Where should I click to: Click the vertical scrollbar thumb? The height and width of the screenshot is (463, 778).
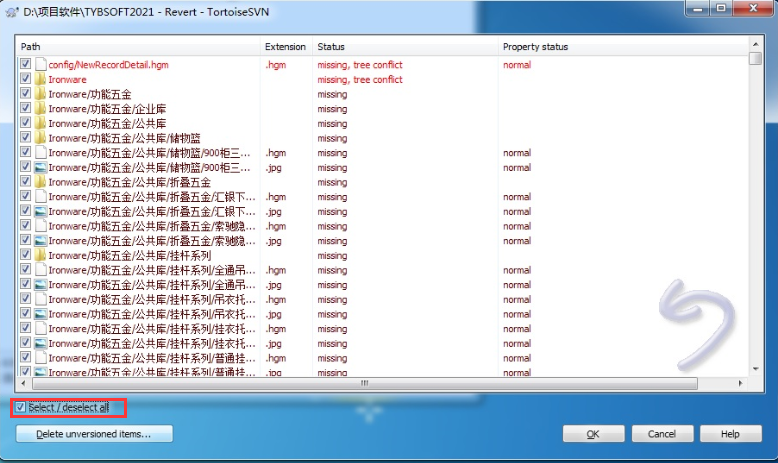coord(755,59)
